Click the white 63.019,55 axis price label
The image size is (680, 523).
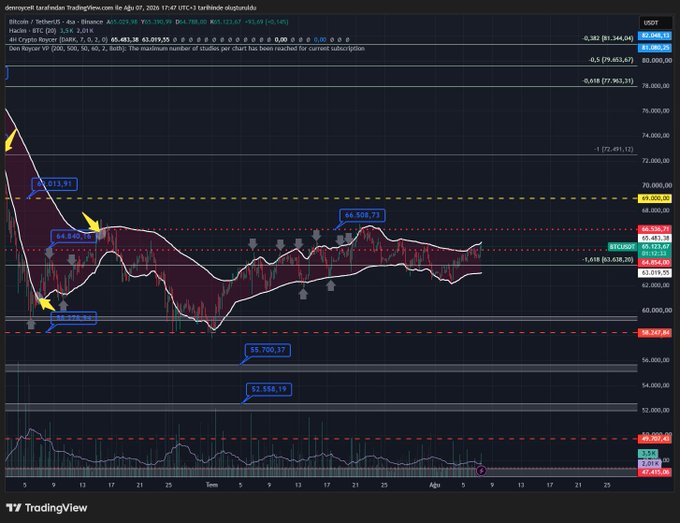tap(655, 273)
